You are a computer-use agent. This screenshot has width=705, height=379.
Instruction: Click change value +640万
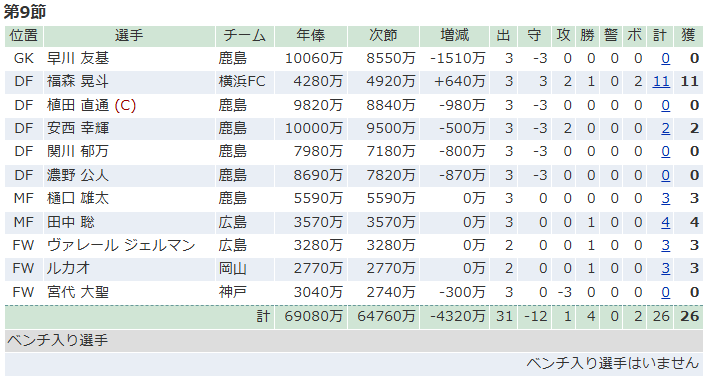pyautogui.click(x=460, y=81)
